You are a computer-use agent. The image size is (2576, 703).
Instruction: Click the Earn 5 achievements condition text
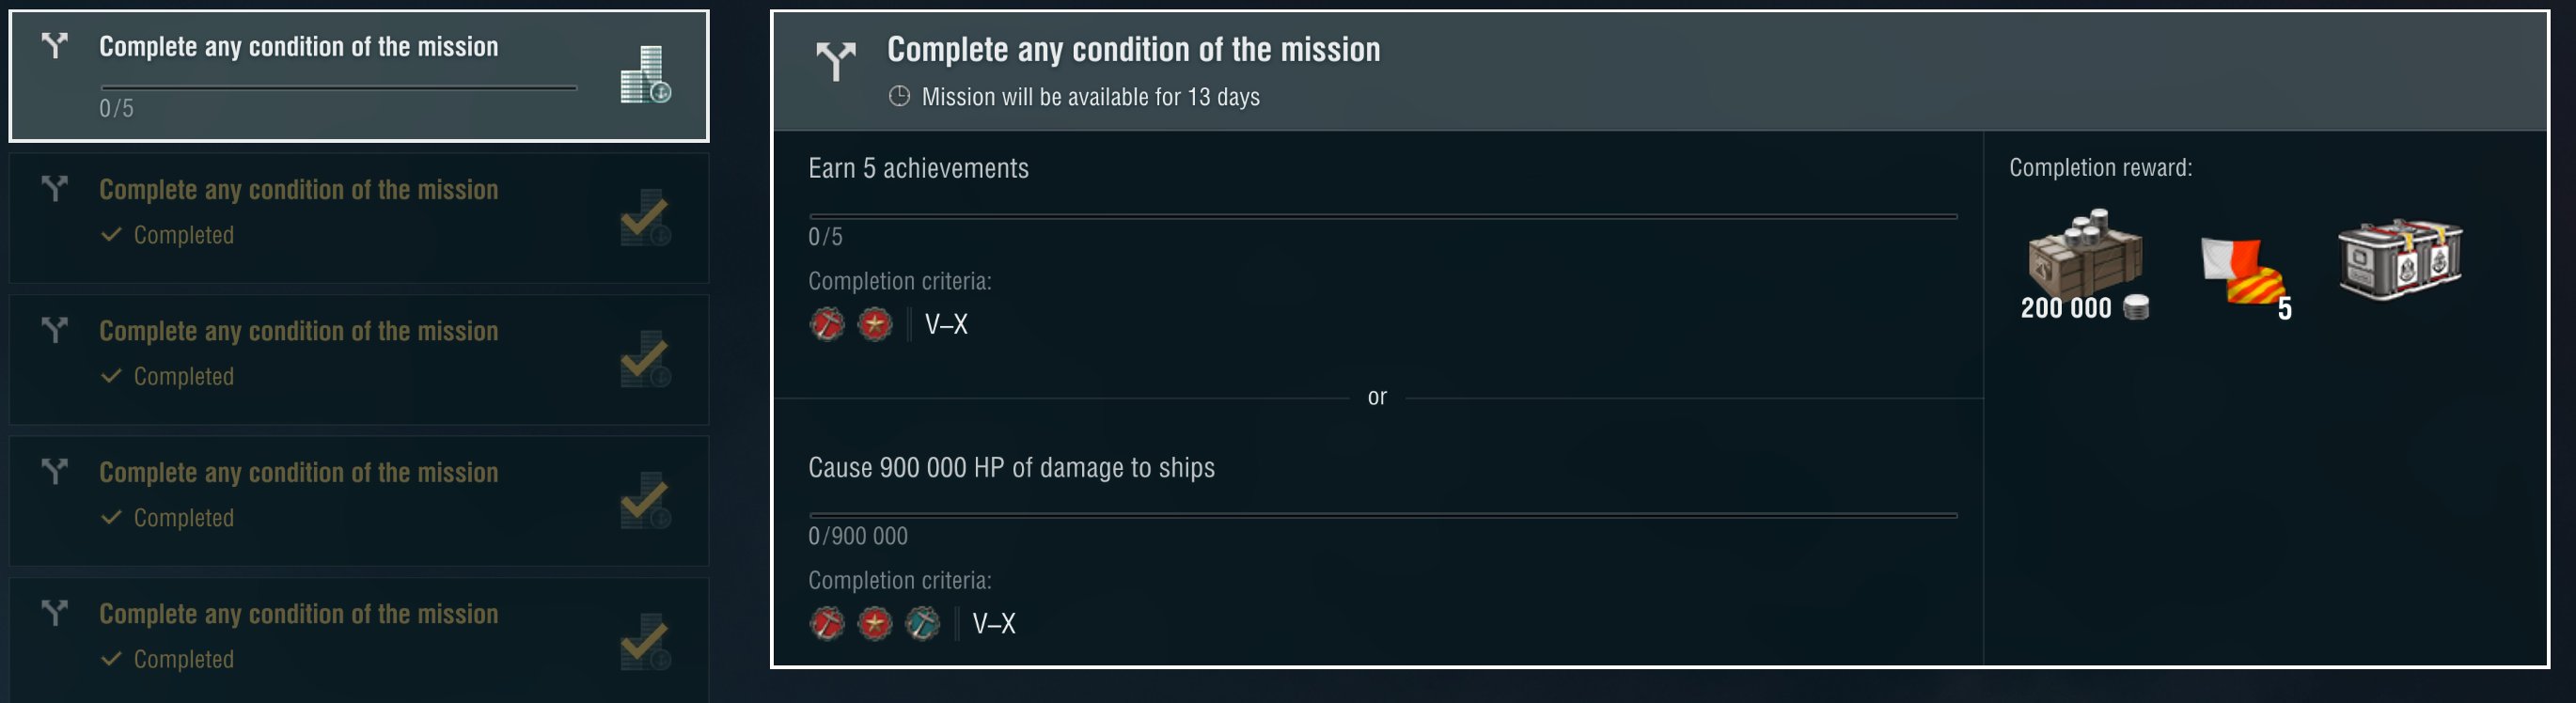918,169
